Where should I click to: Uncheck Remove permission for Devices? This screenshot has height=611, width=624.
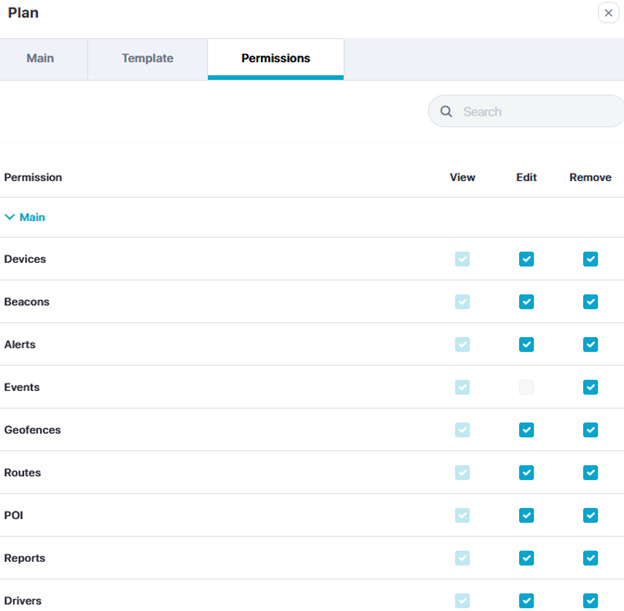pyautogui.click(x=590, y=259)
